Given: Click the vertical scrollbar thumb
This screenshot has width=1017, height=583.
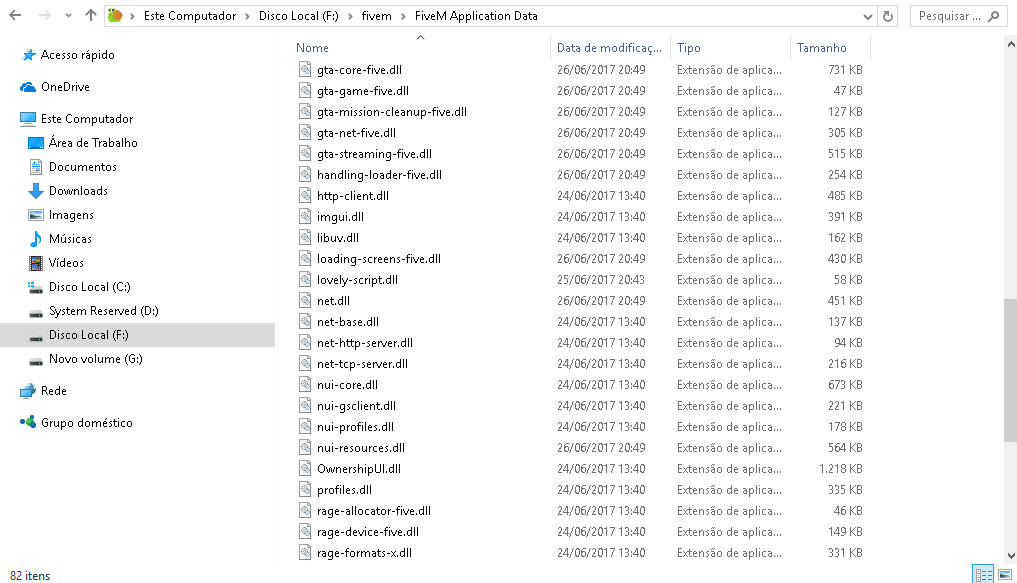Looking at the screenshot, I should pos(1011,371).
